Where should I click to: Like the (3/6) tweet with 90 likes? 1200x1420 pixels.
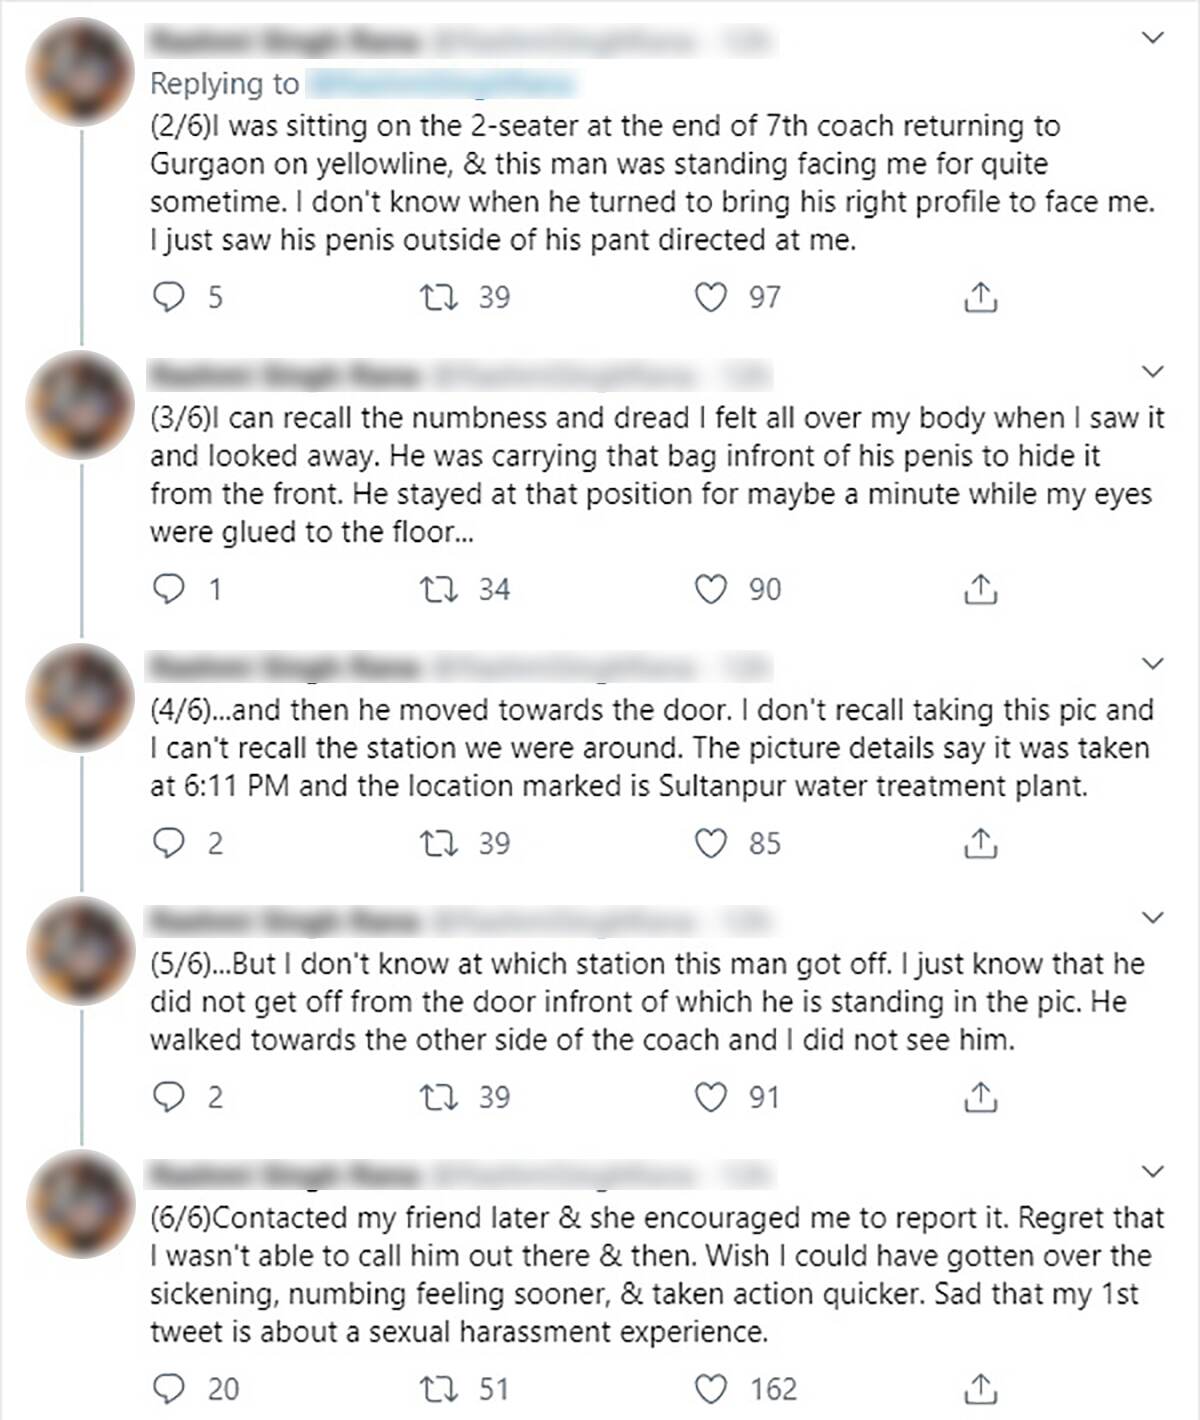point(710,589)
